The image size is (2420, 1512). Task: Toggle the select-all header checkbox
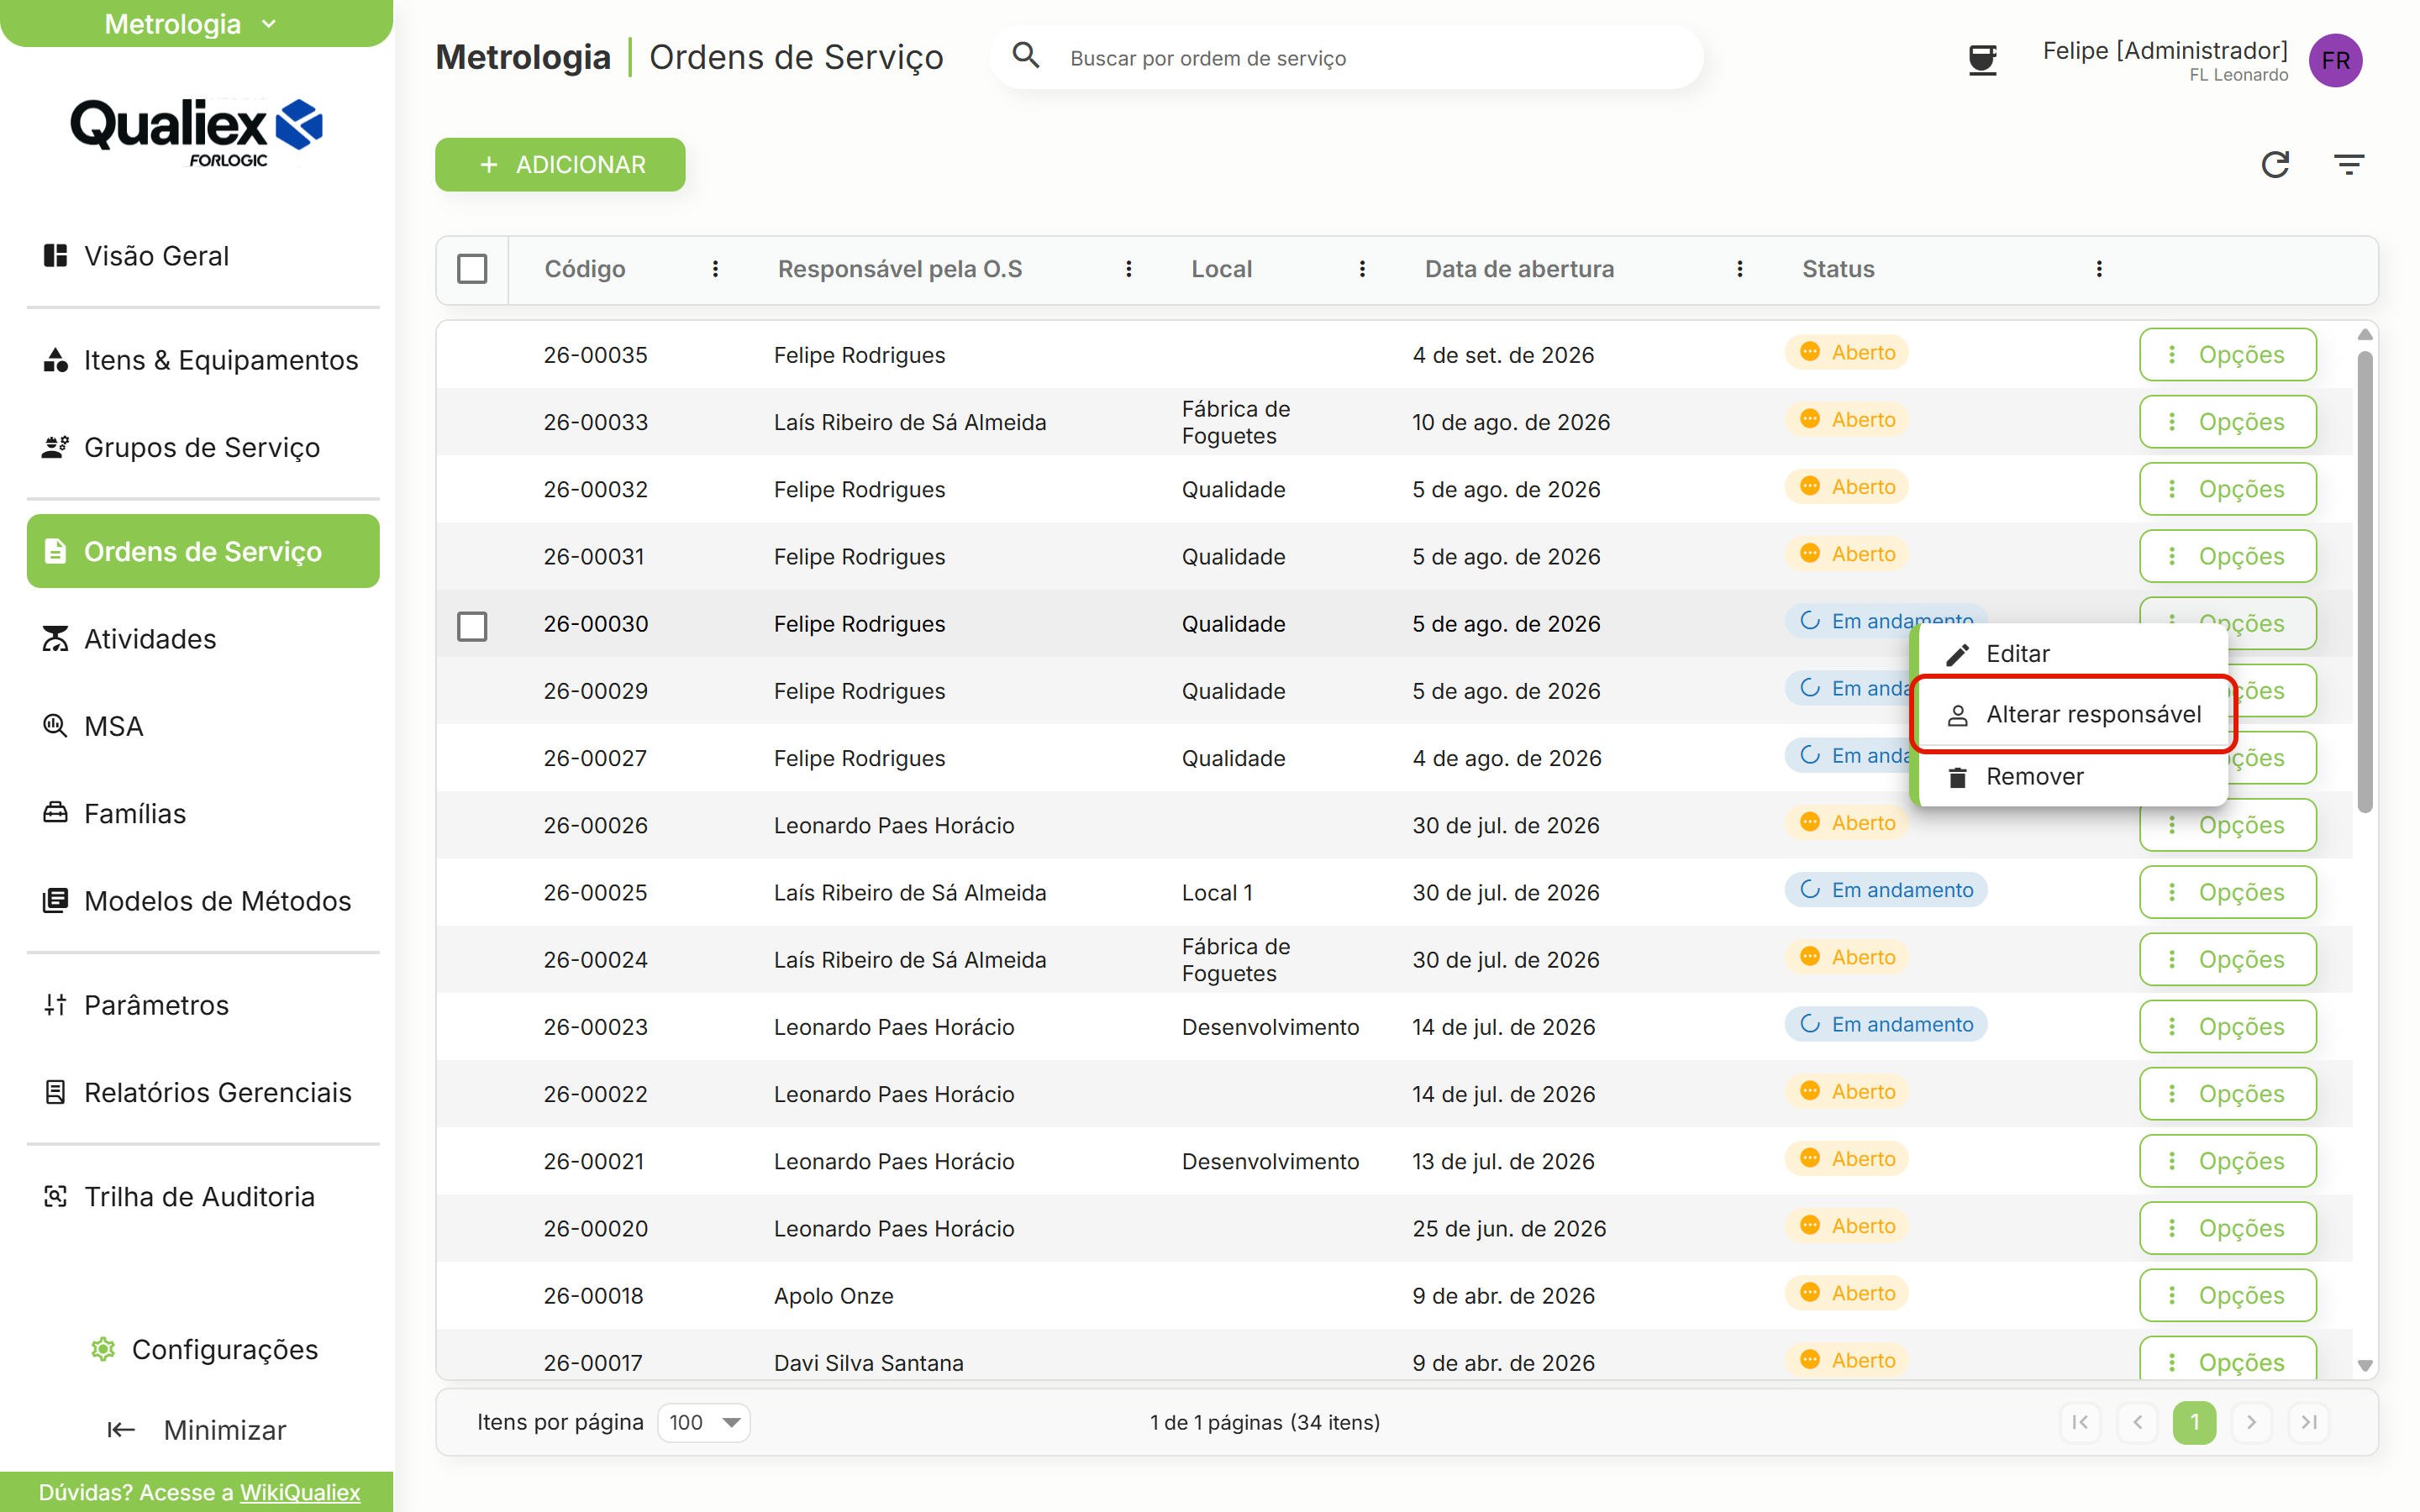coord(472,269)
